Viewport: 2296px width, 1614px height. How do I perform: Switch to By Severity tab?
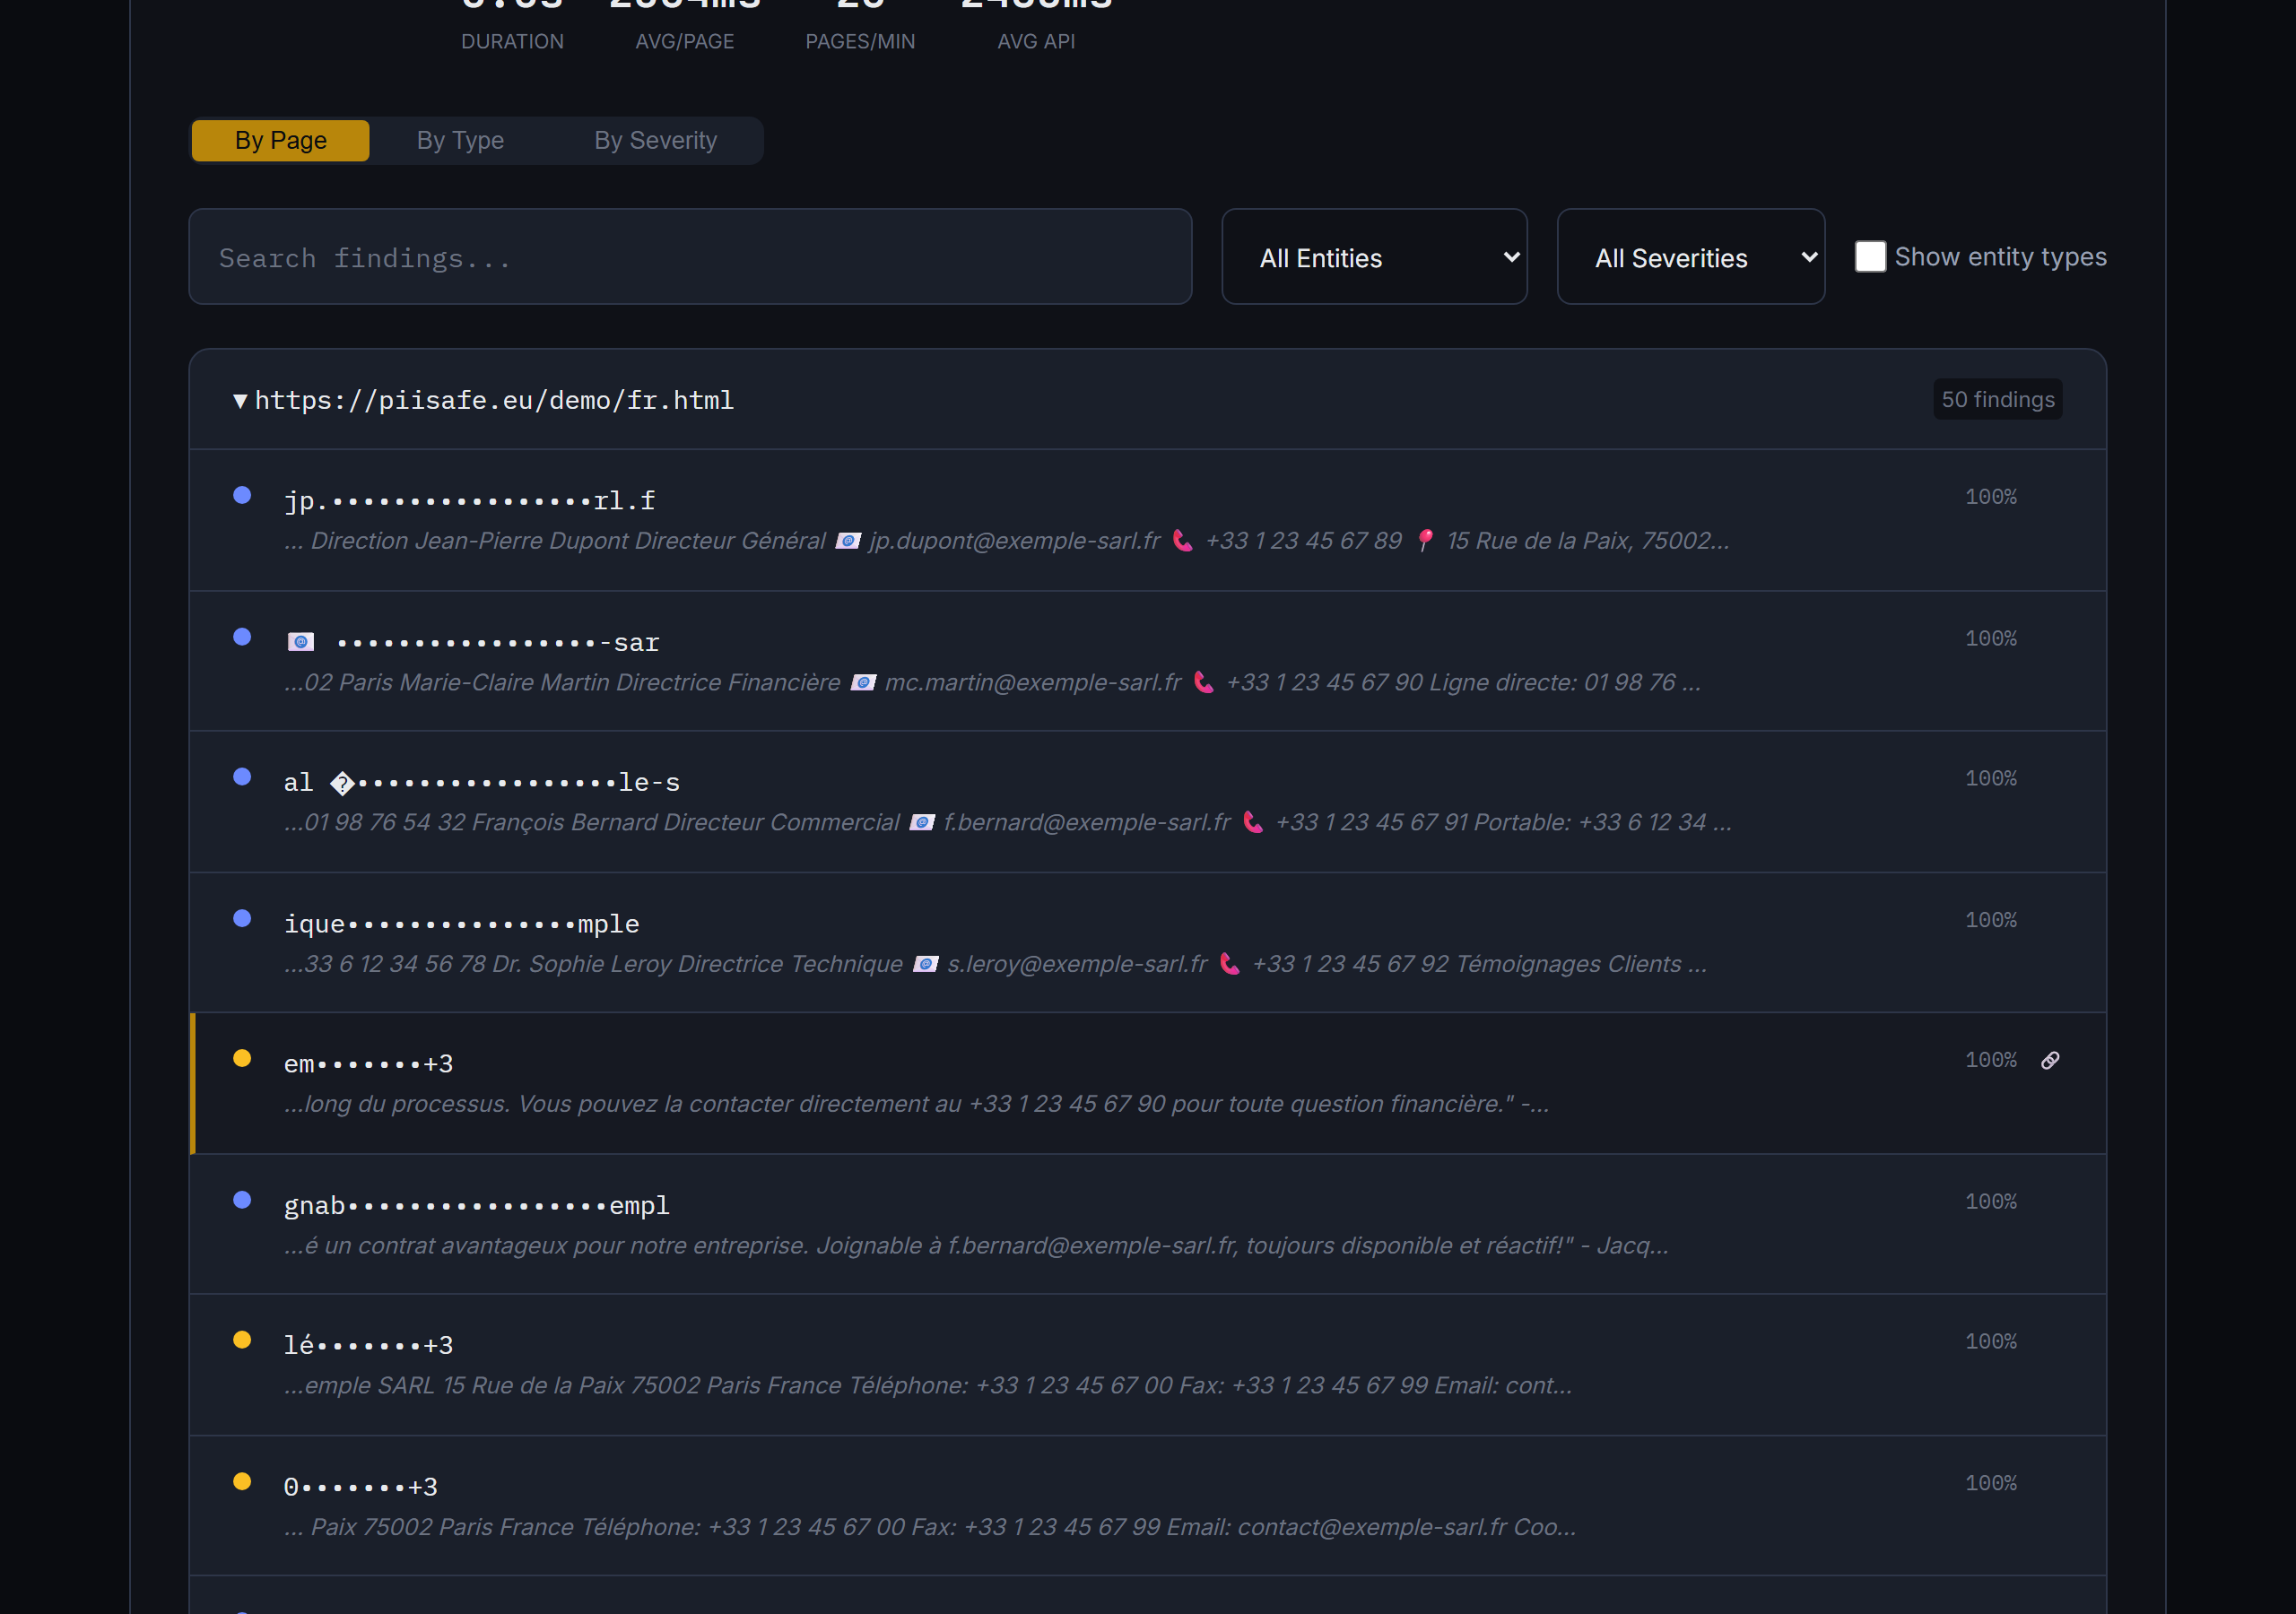click(x=655, y=140)
